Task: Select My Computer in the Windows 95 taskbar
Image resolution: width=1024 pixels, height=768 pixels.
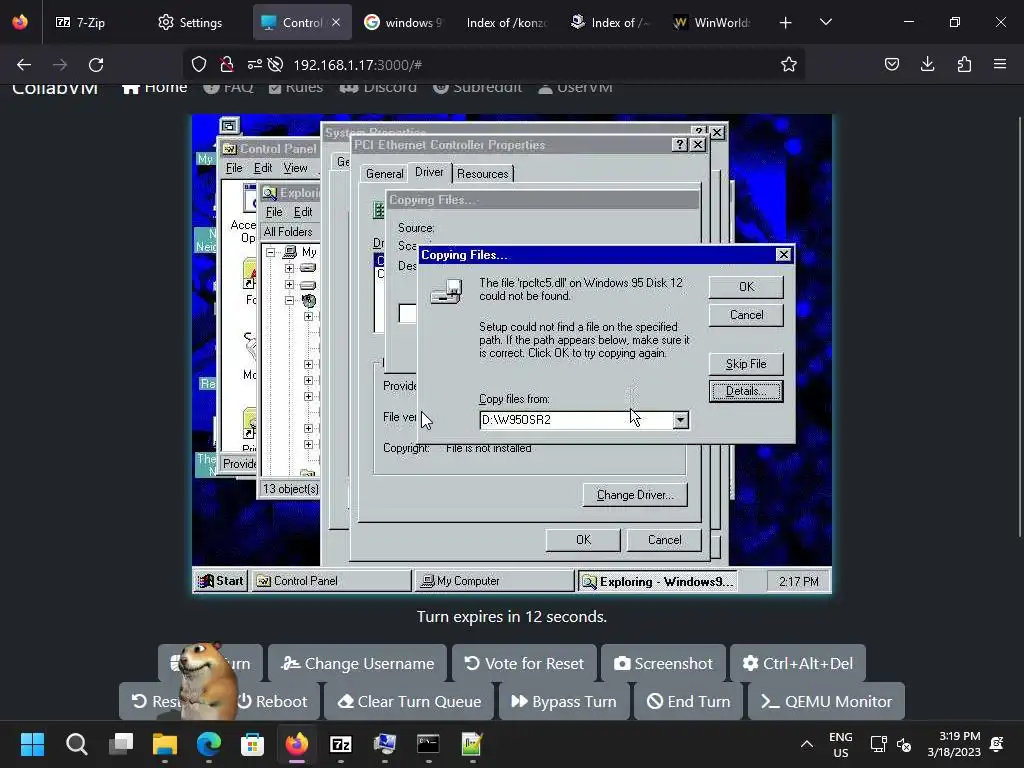Action: coord(494,581)
